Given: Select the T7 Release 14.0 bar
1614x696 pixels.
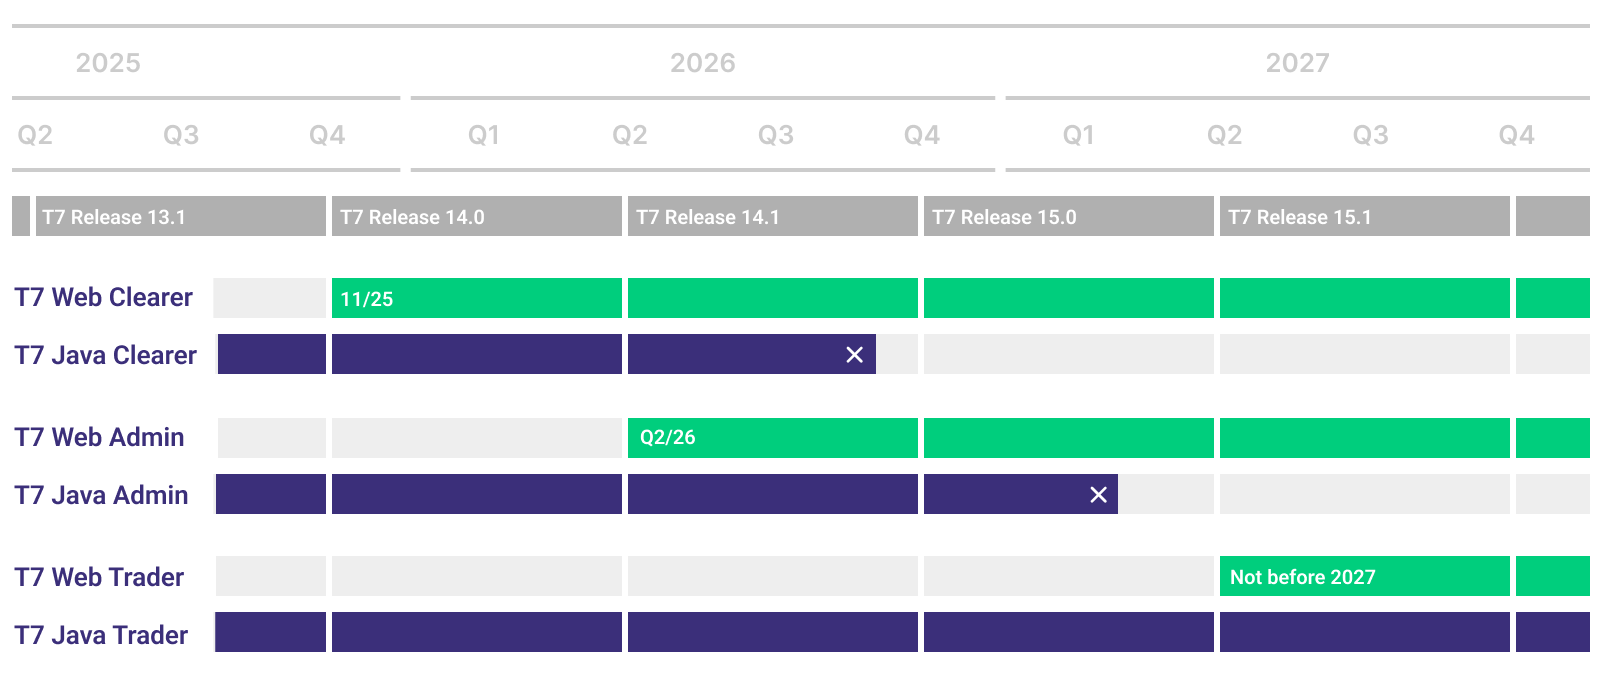Looking at the screenshot, I should (476, 217).
